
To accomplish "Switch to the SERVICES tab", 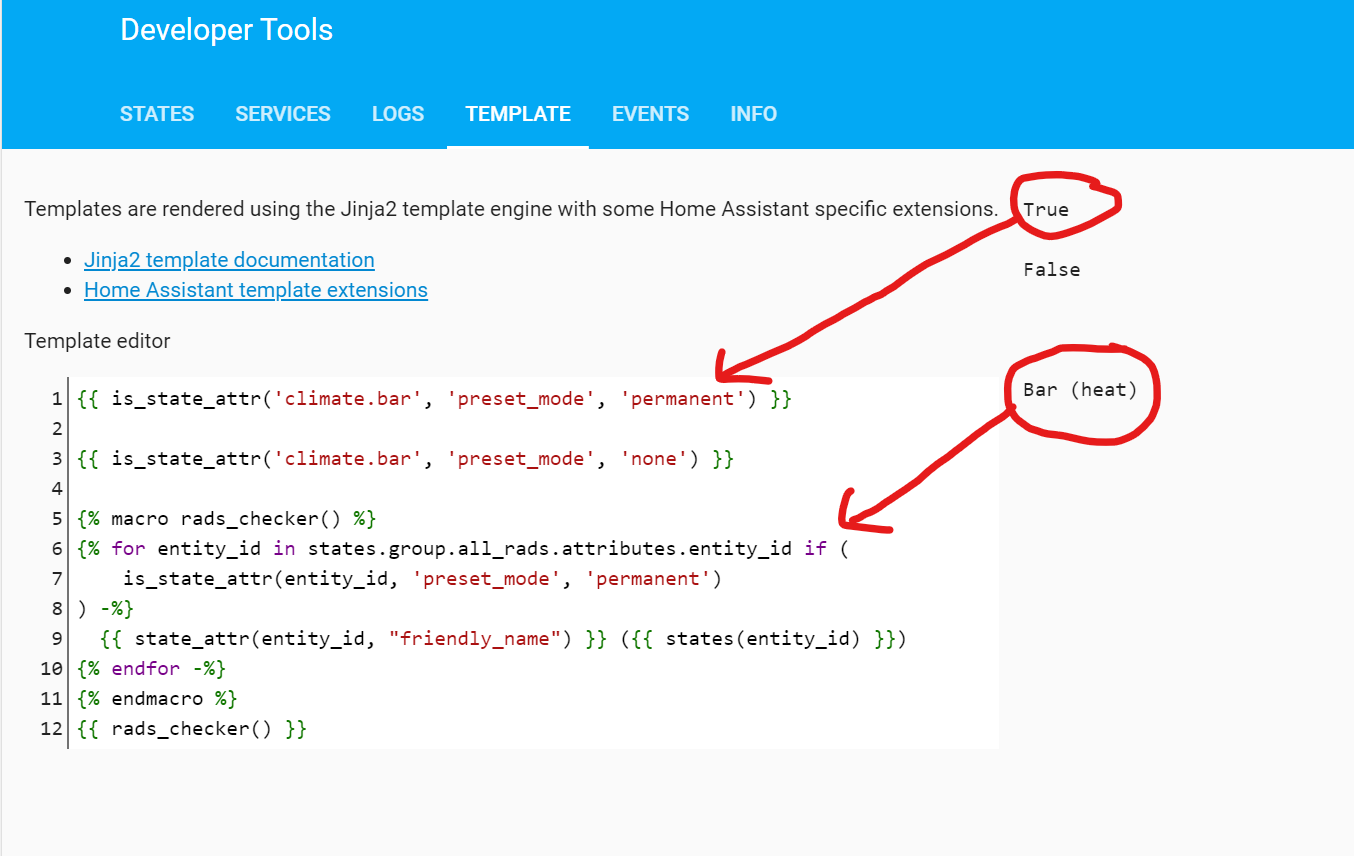I will click(x=283, y=114).
